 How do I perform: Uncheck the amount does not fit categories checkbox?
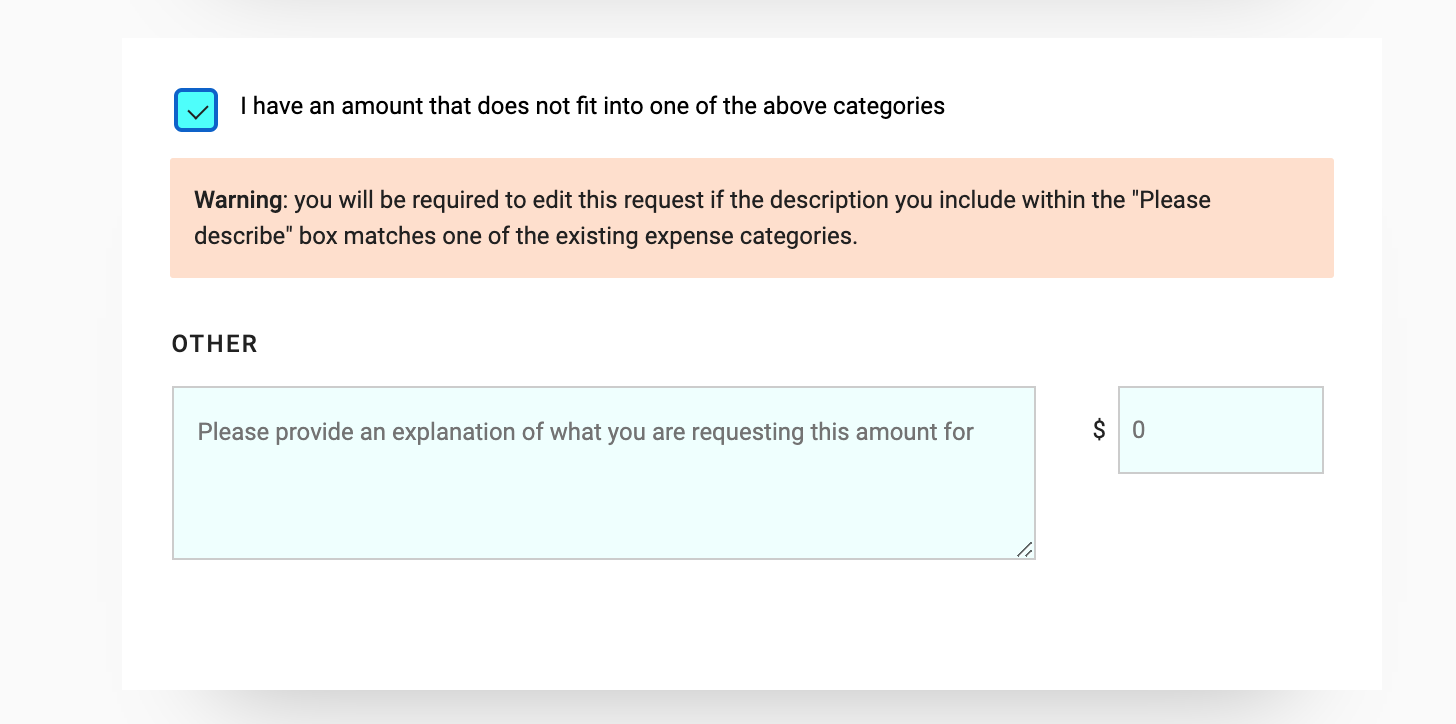click(196, 110)
